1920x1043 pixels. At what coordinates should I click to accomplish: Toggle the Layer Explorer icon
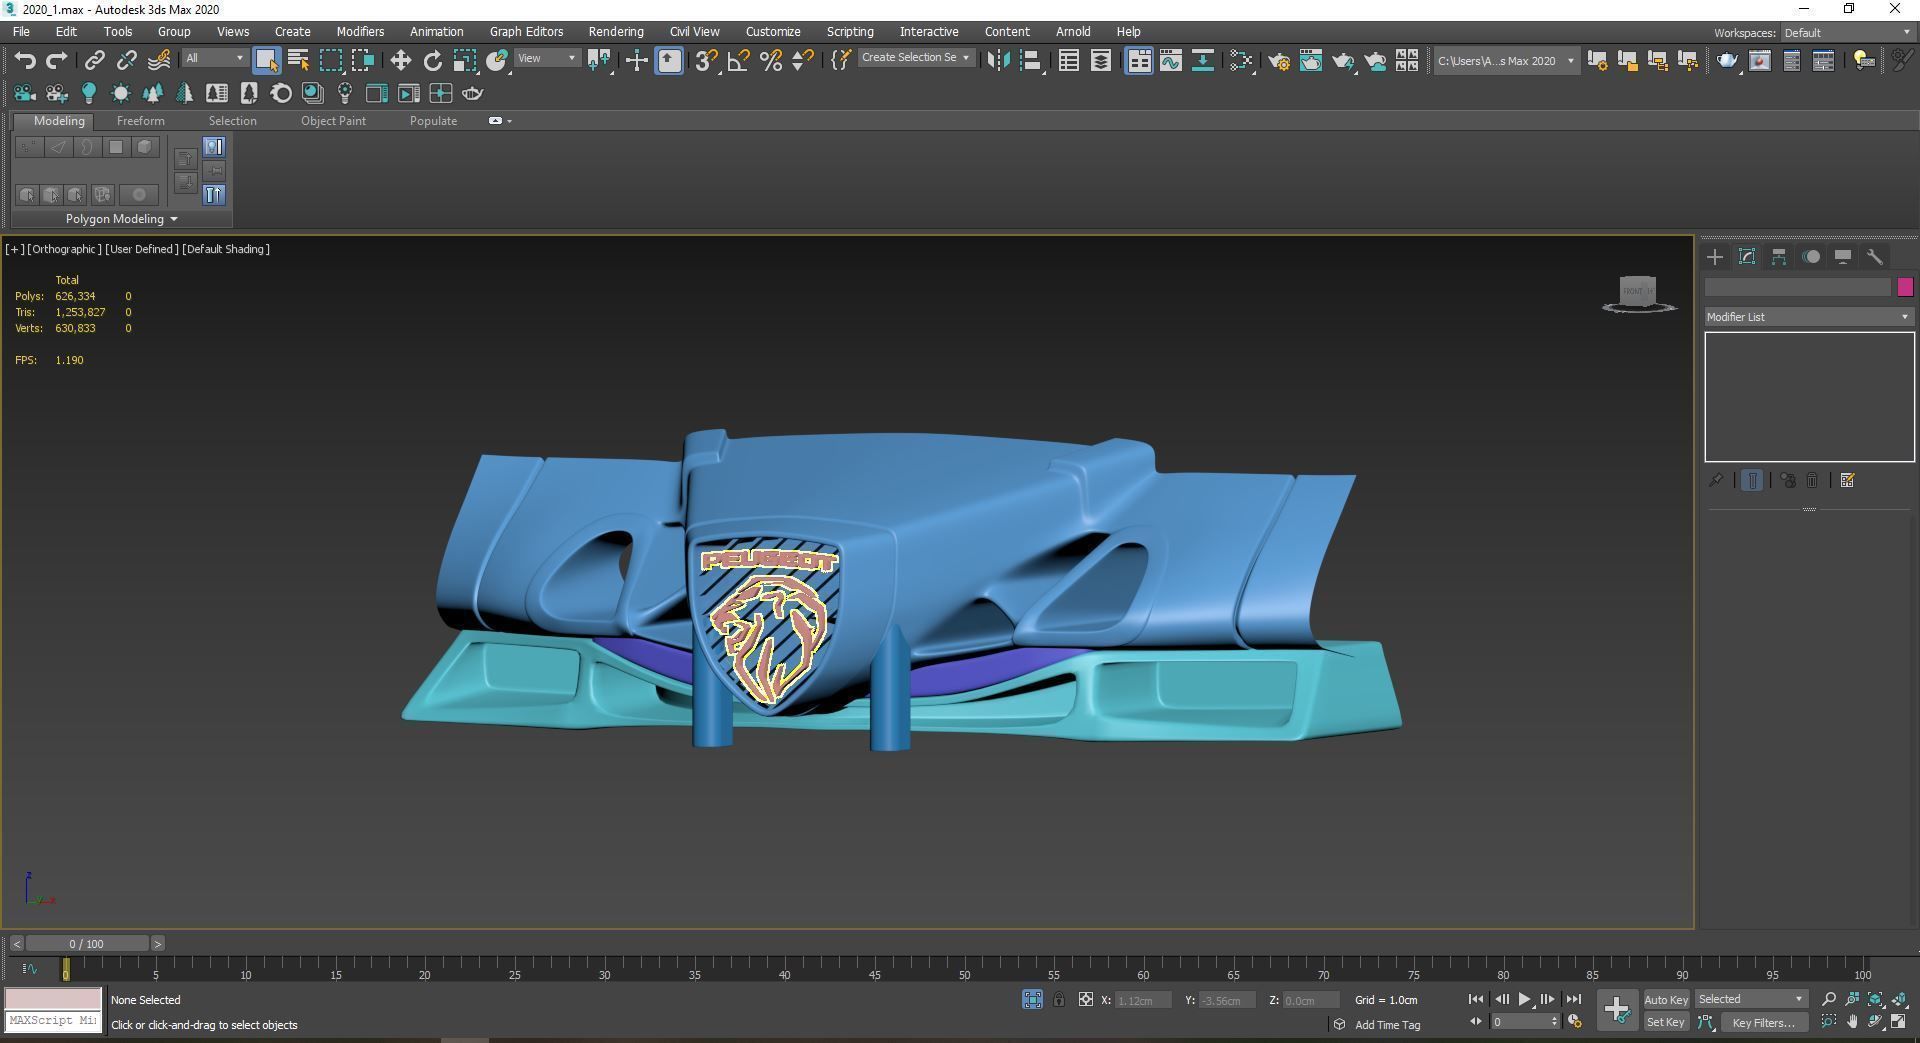click(x=1101, y=61)
